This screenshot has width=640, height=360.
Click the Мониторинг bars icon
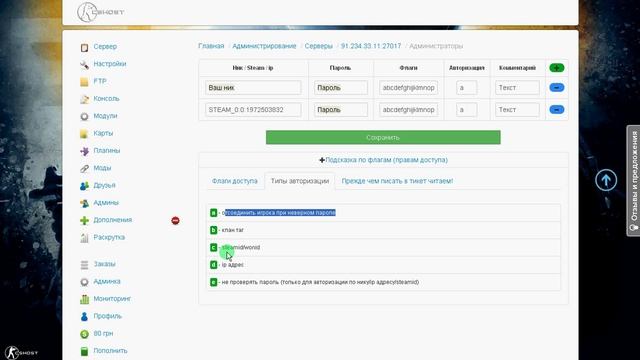click(84, 299)
